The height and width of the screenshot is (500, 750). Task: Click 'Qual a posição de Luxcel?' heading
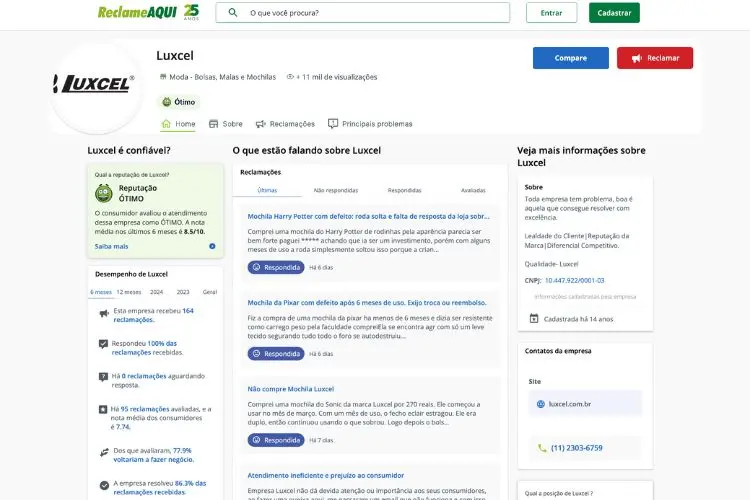tap(558, 493)
